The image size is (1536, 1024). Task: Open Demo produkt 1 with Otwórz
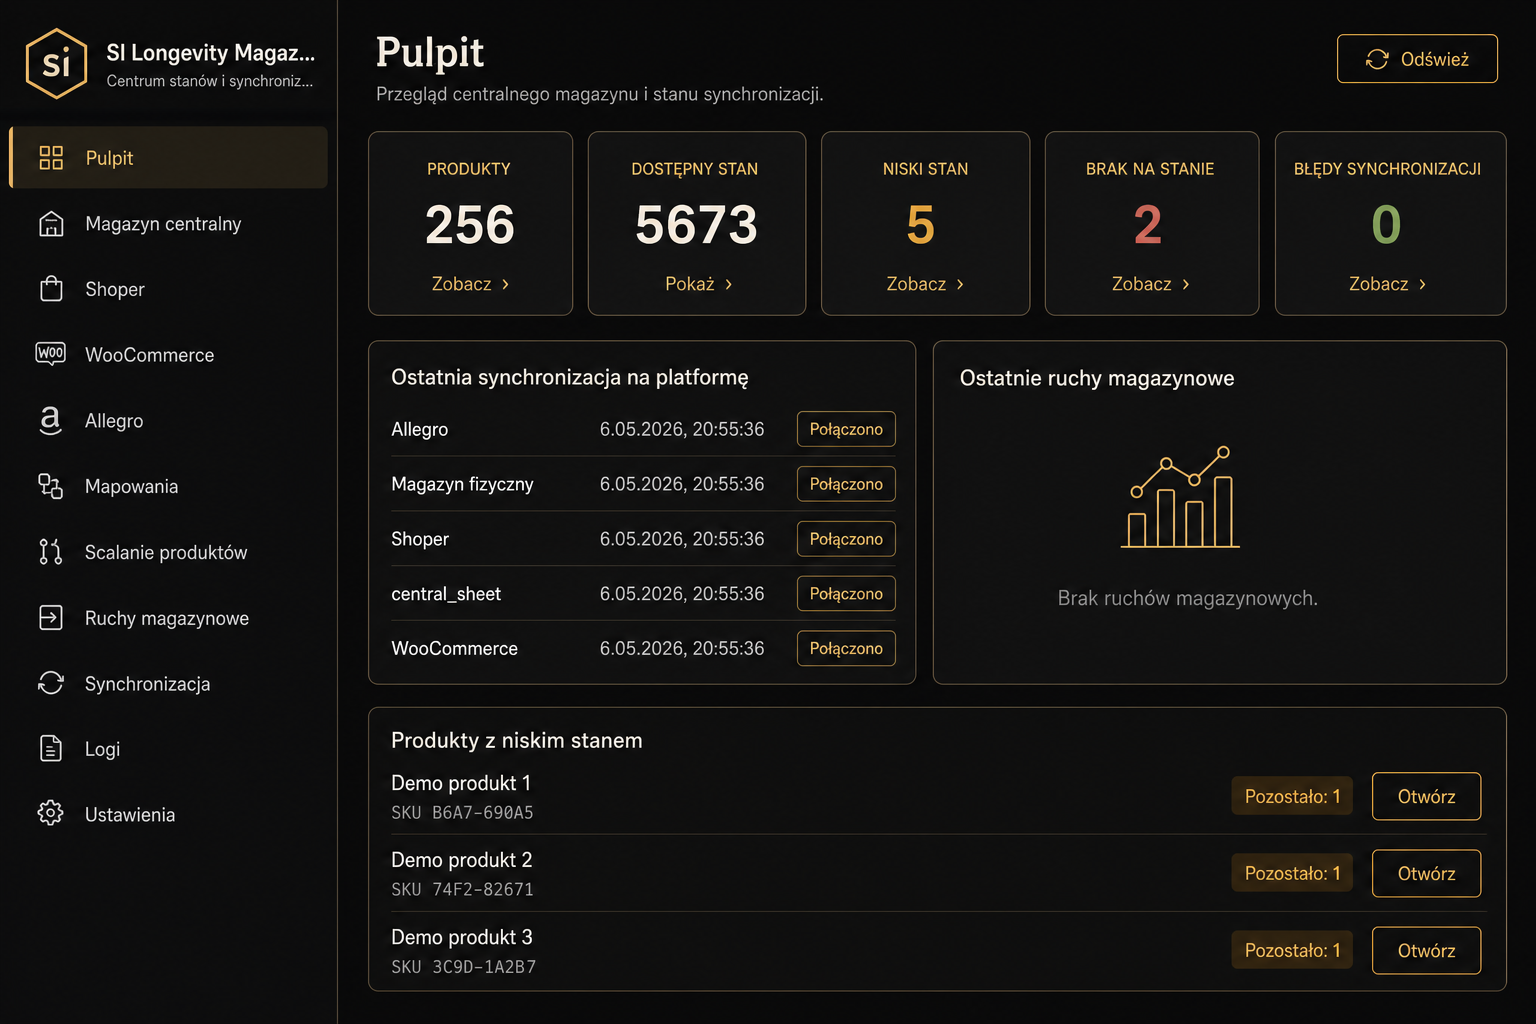click(x=1426, y=796)
